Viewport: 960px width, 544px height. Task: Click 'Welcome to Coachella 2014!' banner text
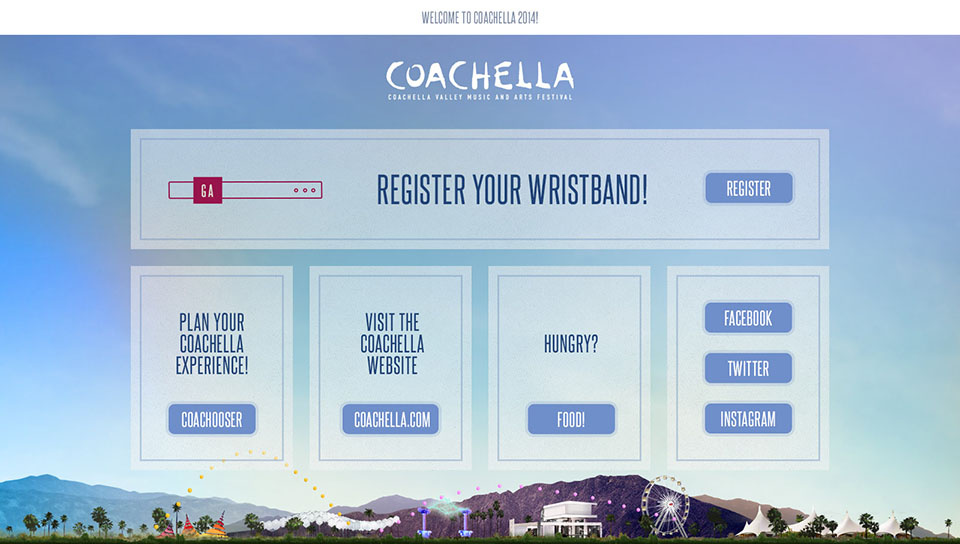pos(479,18)
